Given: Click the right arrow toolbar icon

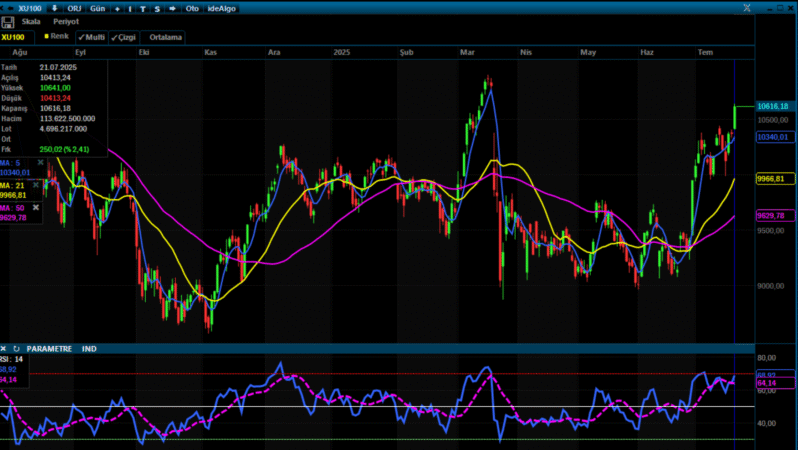Looking at the screenshot, I should [173, 9].
